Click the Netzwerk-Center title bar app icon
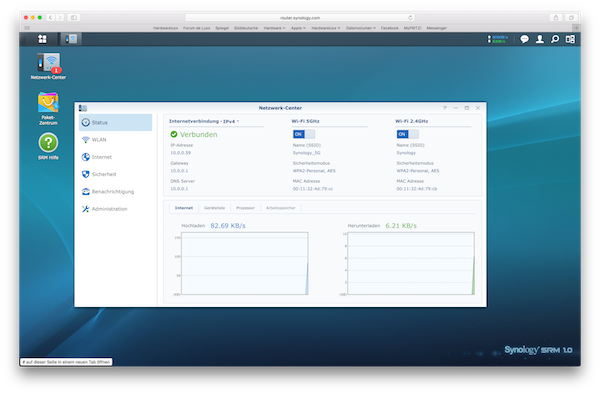The width and height of the screenshot is (600, 394). click(83, 108)
